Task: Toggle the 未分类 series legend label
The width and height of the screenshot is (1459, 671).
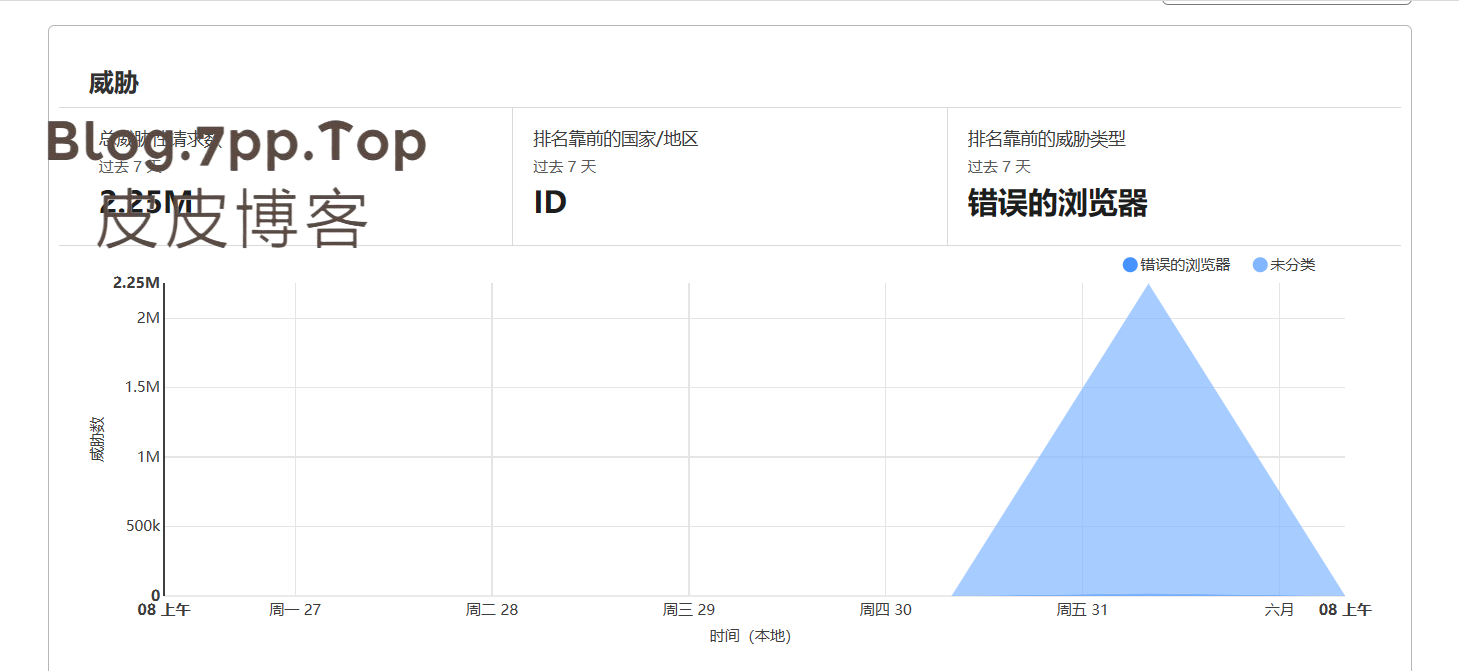Action: click(1292, 265)
